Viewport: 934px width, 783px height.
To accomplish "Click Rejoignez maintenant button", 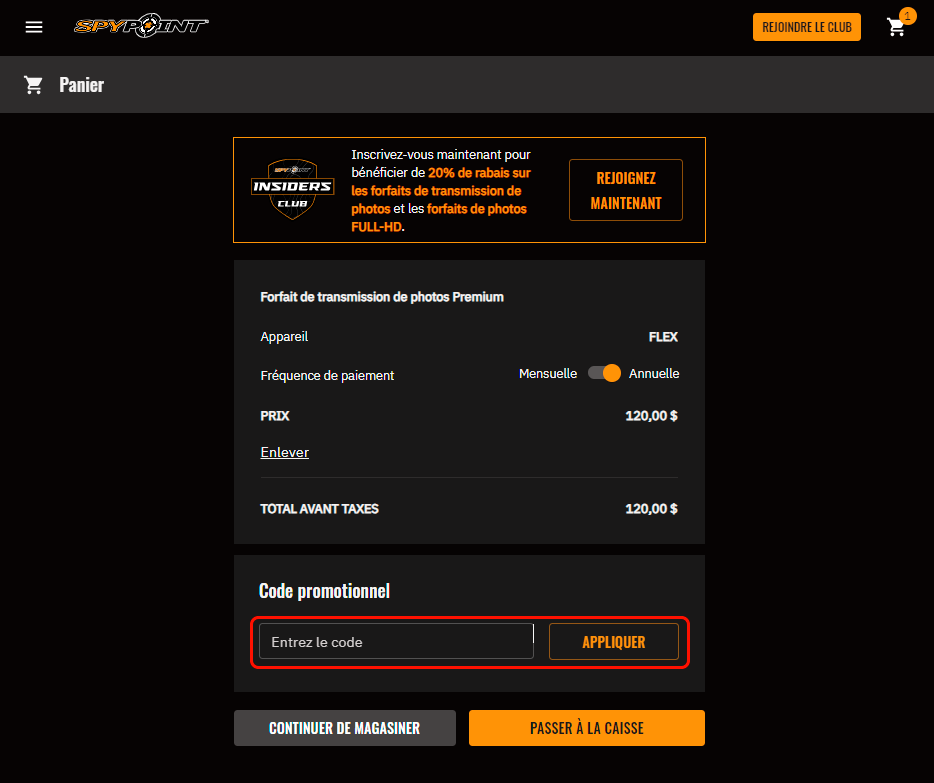I will click(x=625, y=190).
